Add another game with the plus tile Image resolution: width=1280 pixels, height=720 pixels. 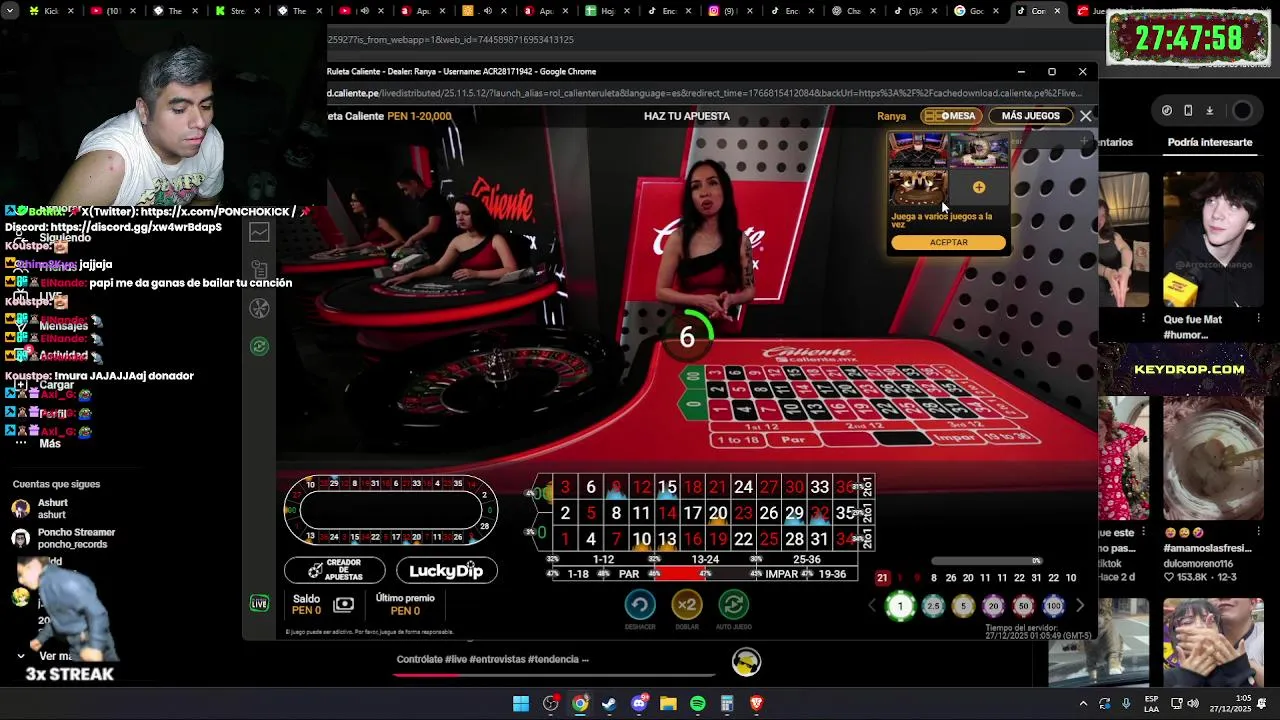pyautogui.click(x=978, y=188)
